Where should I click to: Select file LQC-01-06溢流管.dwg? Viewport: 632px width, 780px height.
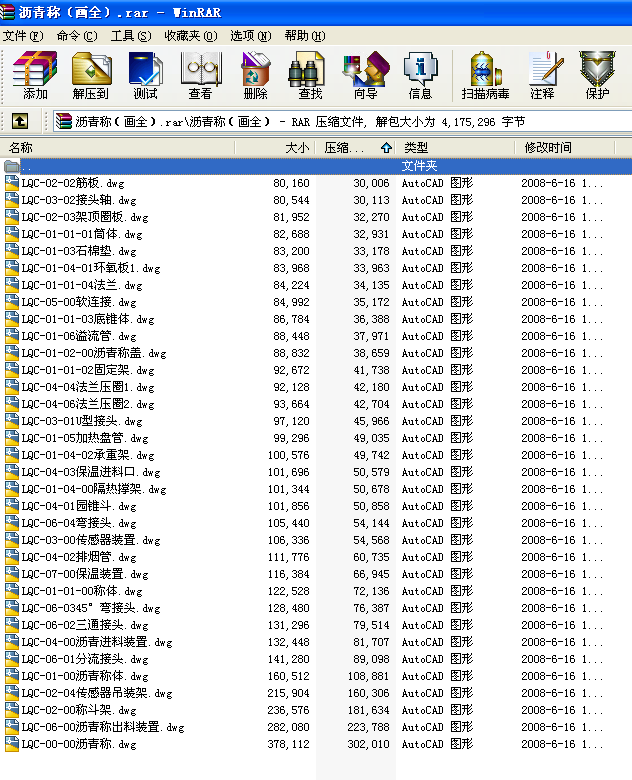pos(79,336)
